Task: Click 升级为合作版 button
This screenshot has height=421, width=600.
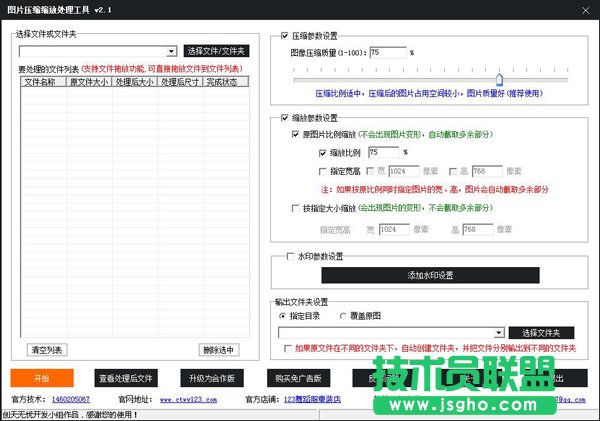Action: point(212,379)
